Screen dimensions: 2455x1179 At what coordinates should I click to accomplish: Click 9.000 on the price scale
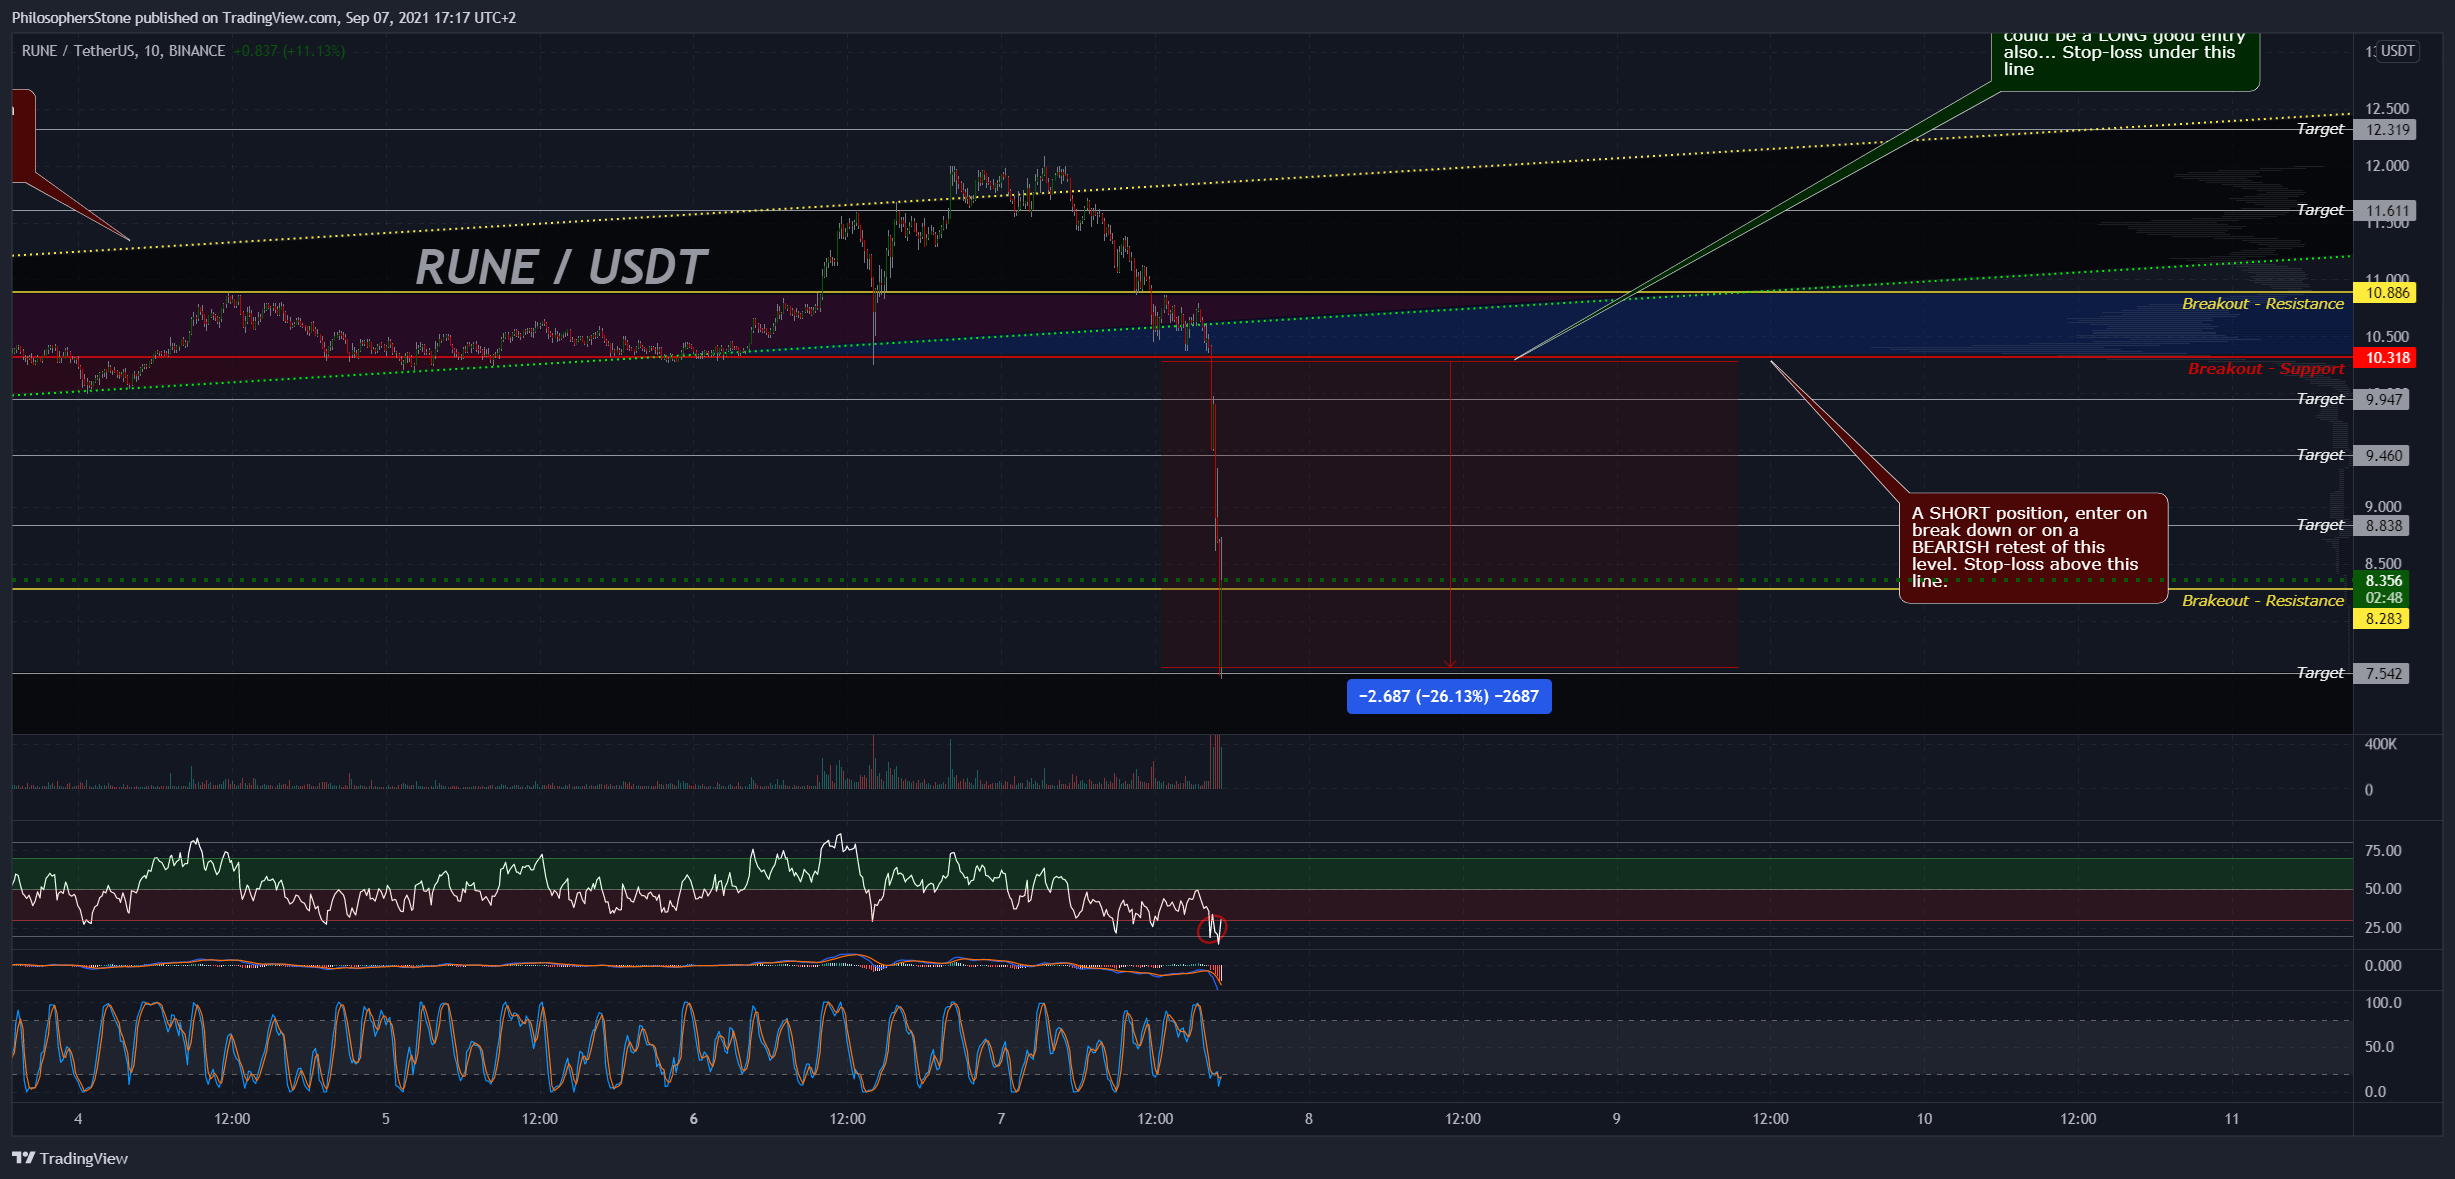pyautogui.click(x=2382, y=507)
